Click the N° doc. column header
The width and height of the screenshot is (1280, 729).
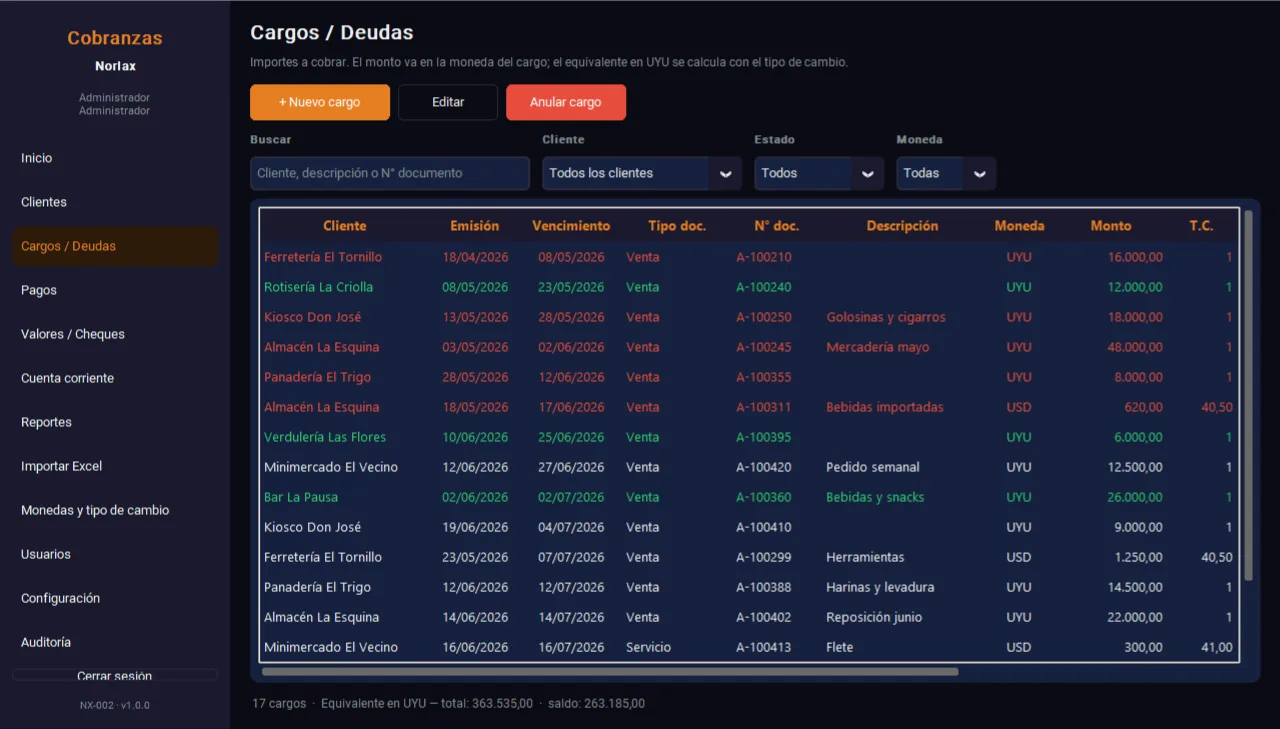click(777, 226)
